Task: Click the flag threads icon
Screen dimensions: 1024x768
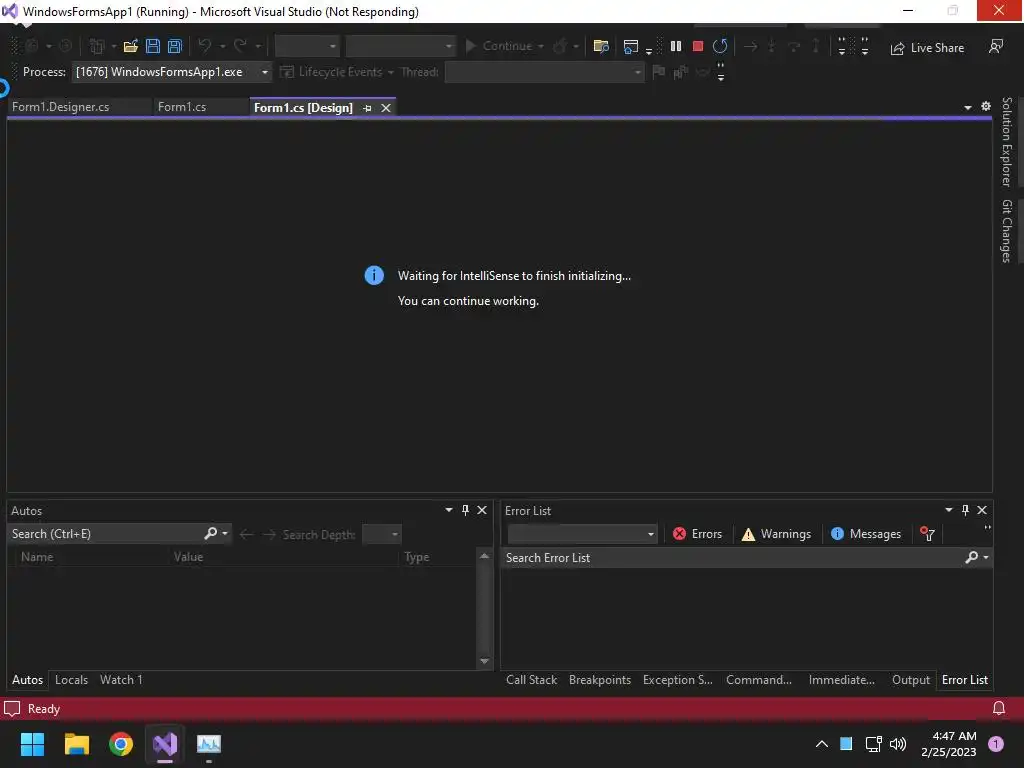Action: [659, 72]
